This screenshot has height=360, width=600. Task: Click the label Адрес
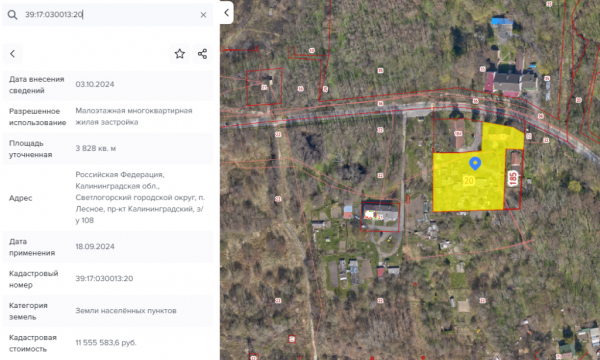(x=21, y=198)
